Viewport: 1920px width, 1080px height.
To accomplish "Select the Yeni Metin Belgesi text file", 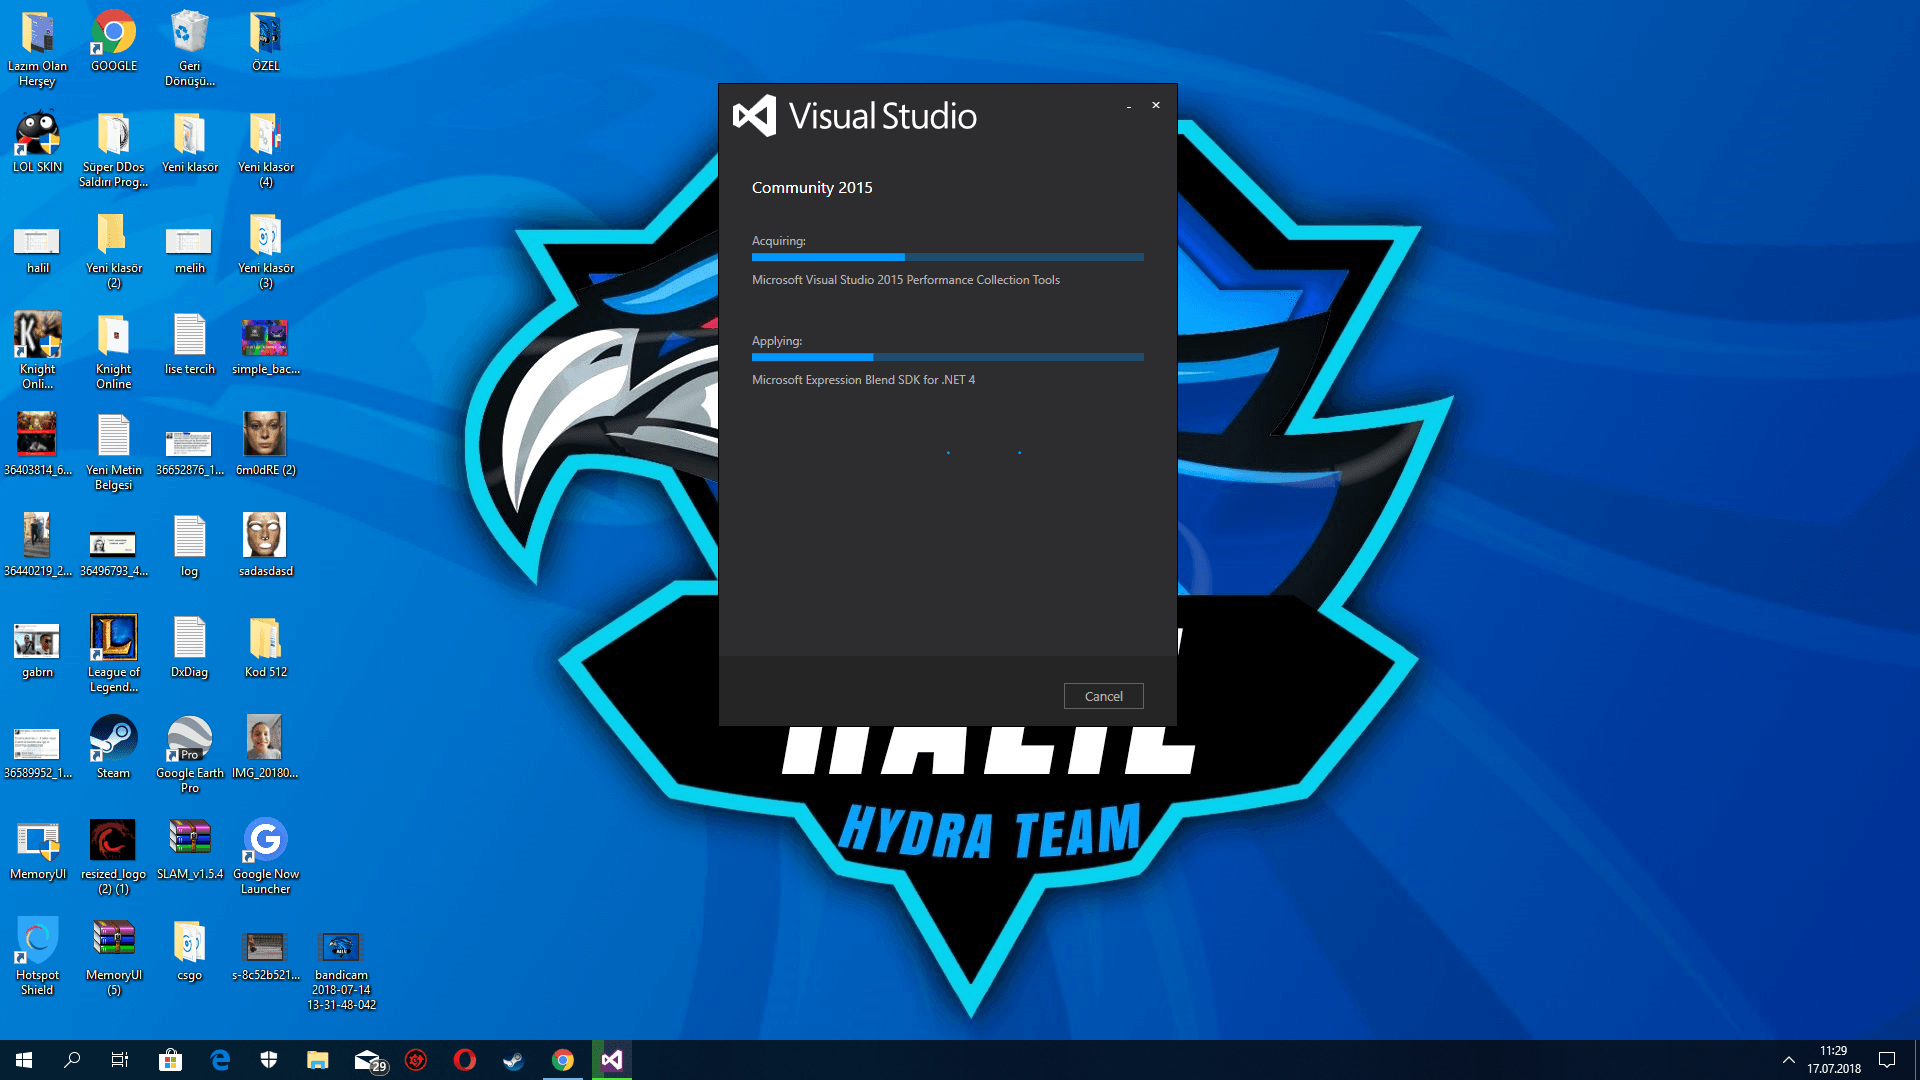I will pyautogui.click(x=114, y=452).
